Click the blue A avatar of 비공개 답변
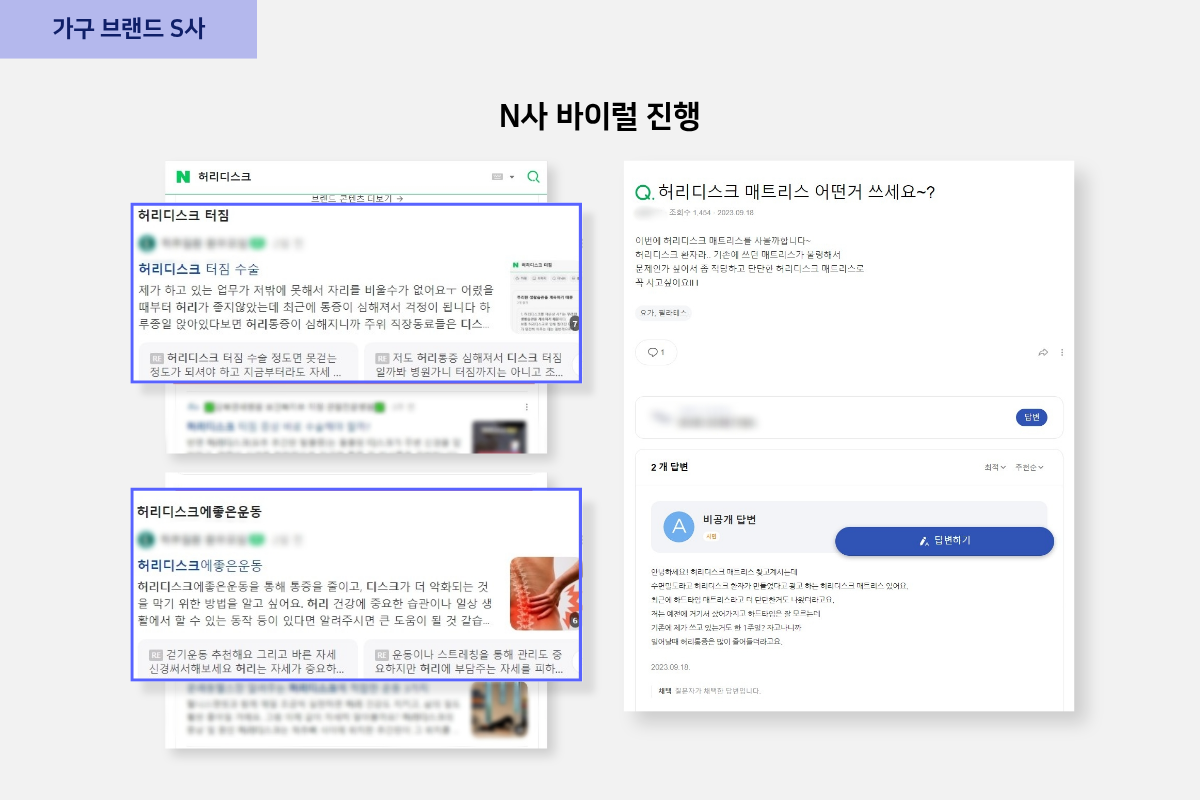 click(x=679, y=526)
